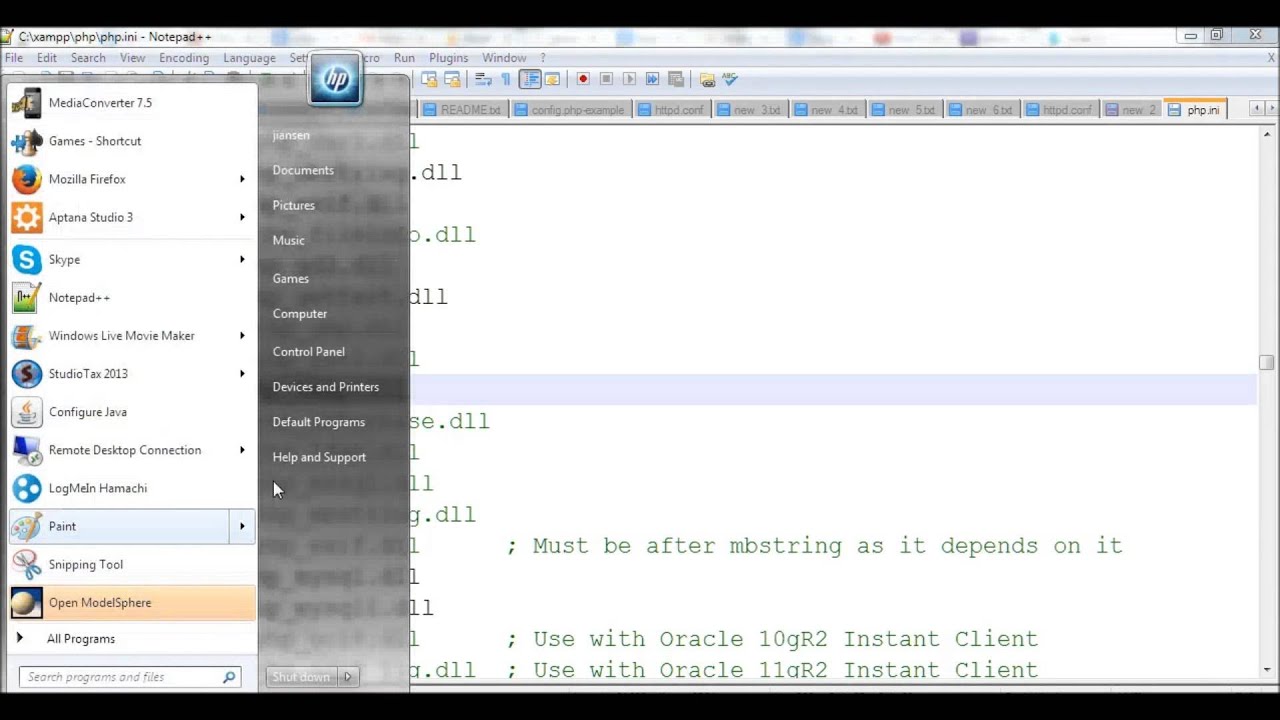Toggle show all characters with the paragraph icon

pos(505,79)
